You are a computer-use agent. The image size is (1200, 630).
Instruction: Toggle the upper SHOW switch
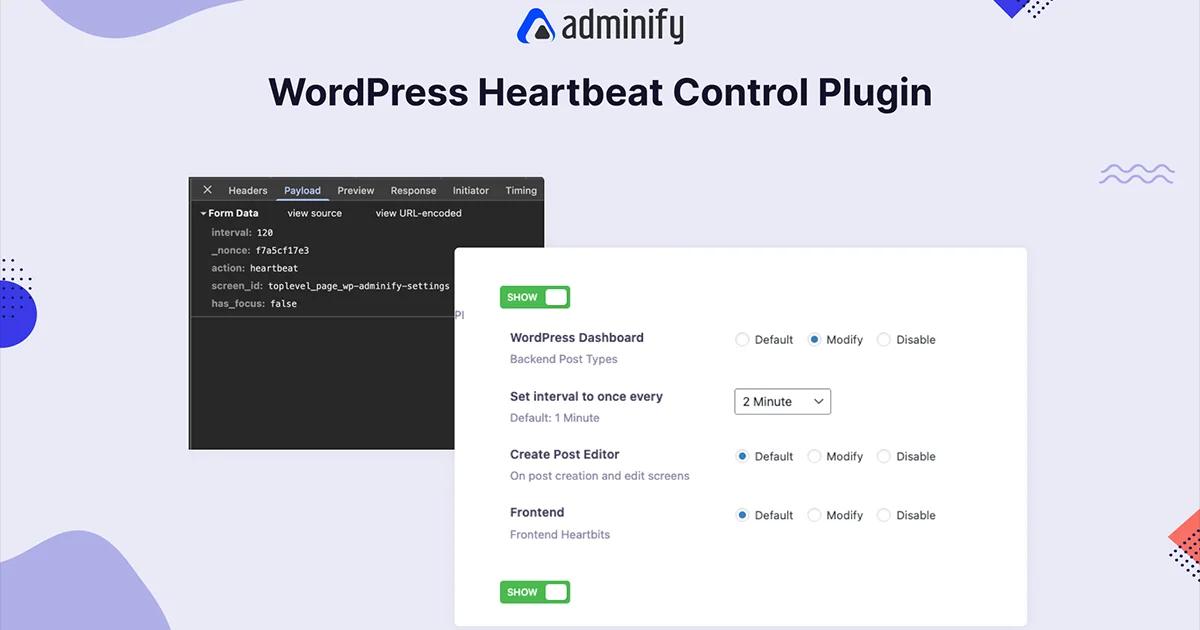535,297
